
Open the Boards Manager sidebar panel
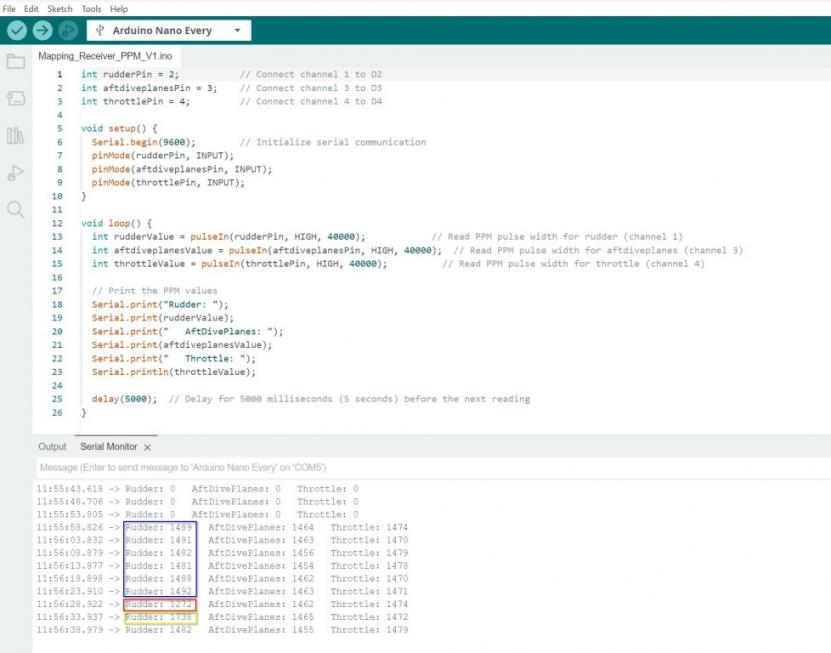pyautogui.click(x=15, y=98)
